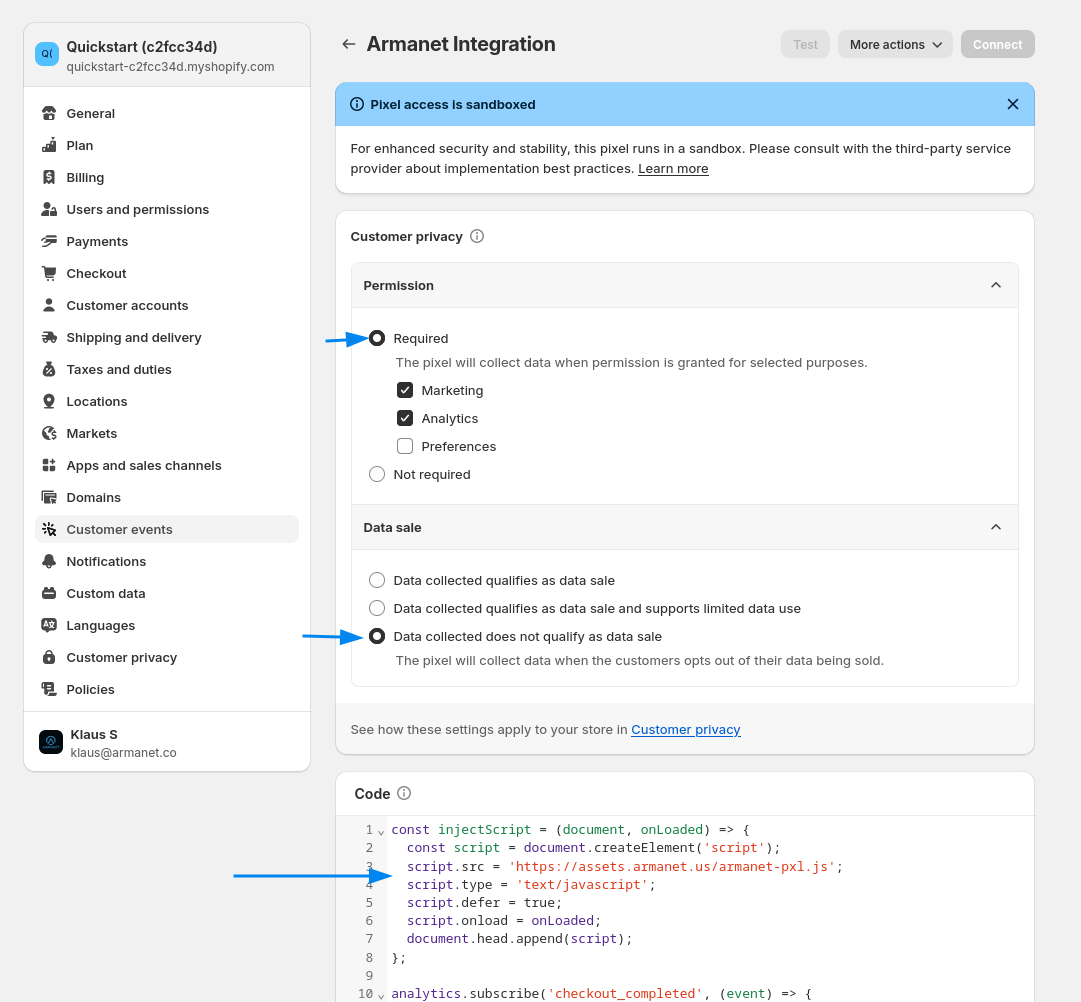Screen dimensions: 1081x1002
Task: Select the Not required radio option
Action: 377,474
